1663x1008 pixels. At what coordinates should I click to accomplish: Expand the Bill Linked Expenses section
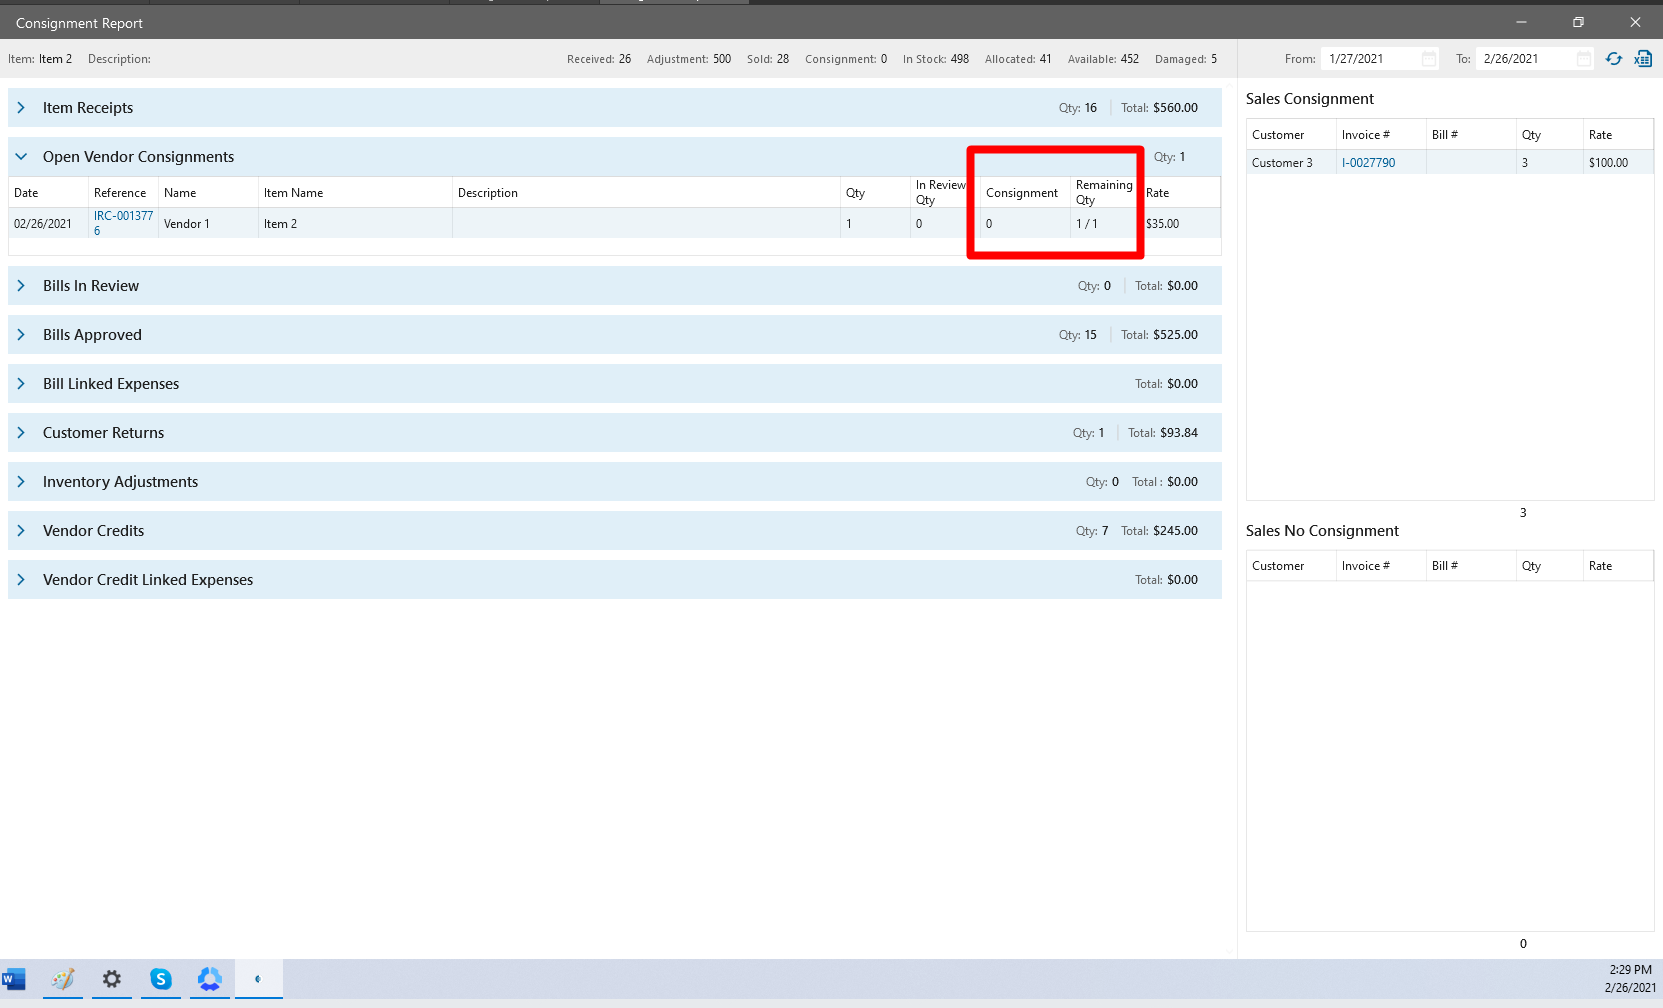pos(21,384)
